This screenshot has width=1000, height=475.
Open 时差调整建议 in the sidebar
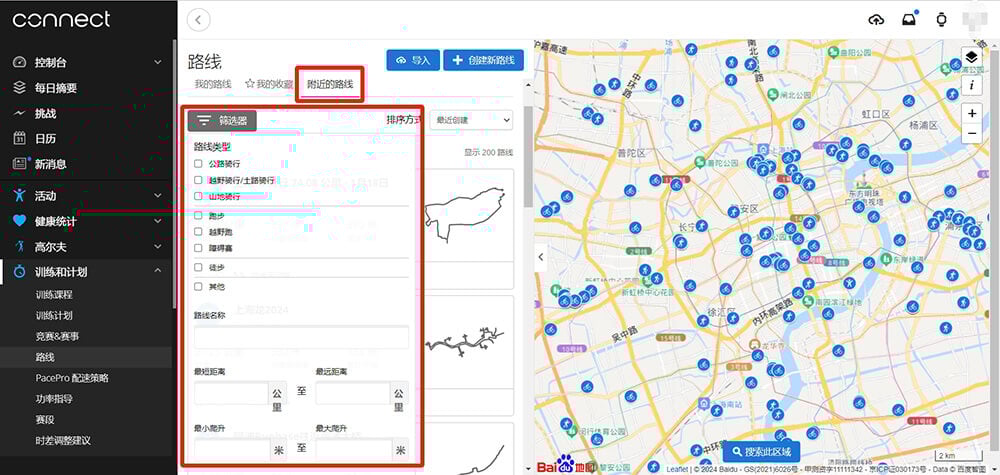[x=63, y=441]
